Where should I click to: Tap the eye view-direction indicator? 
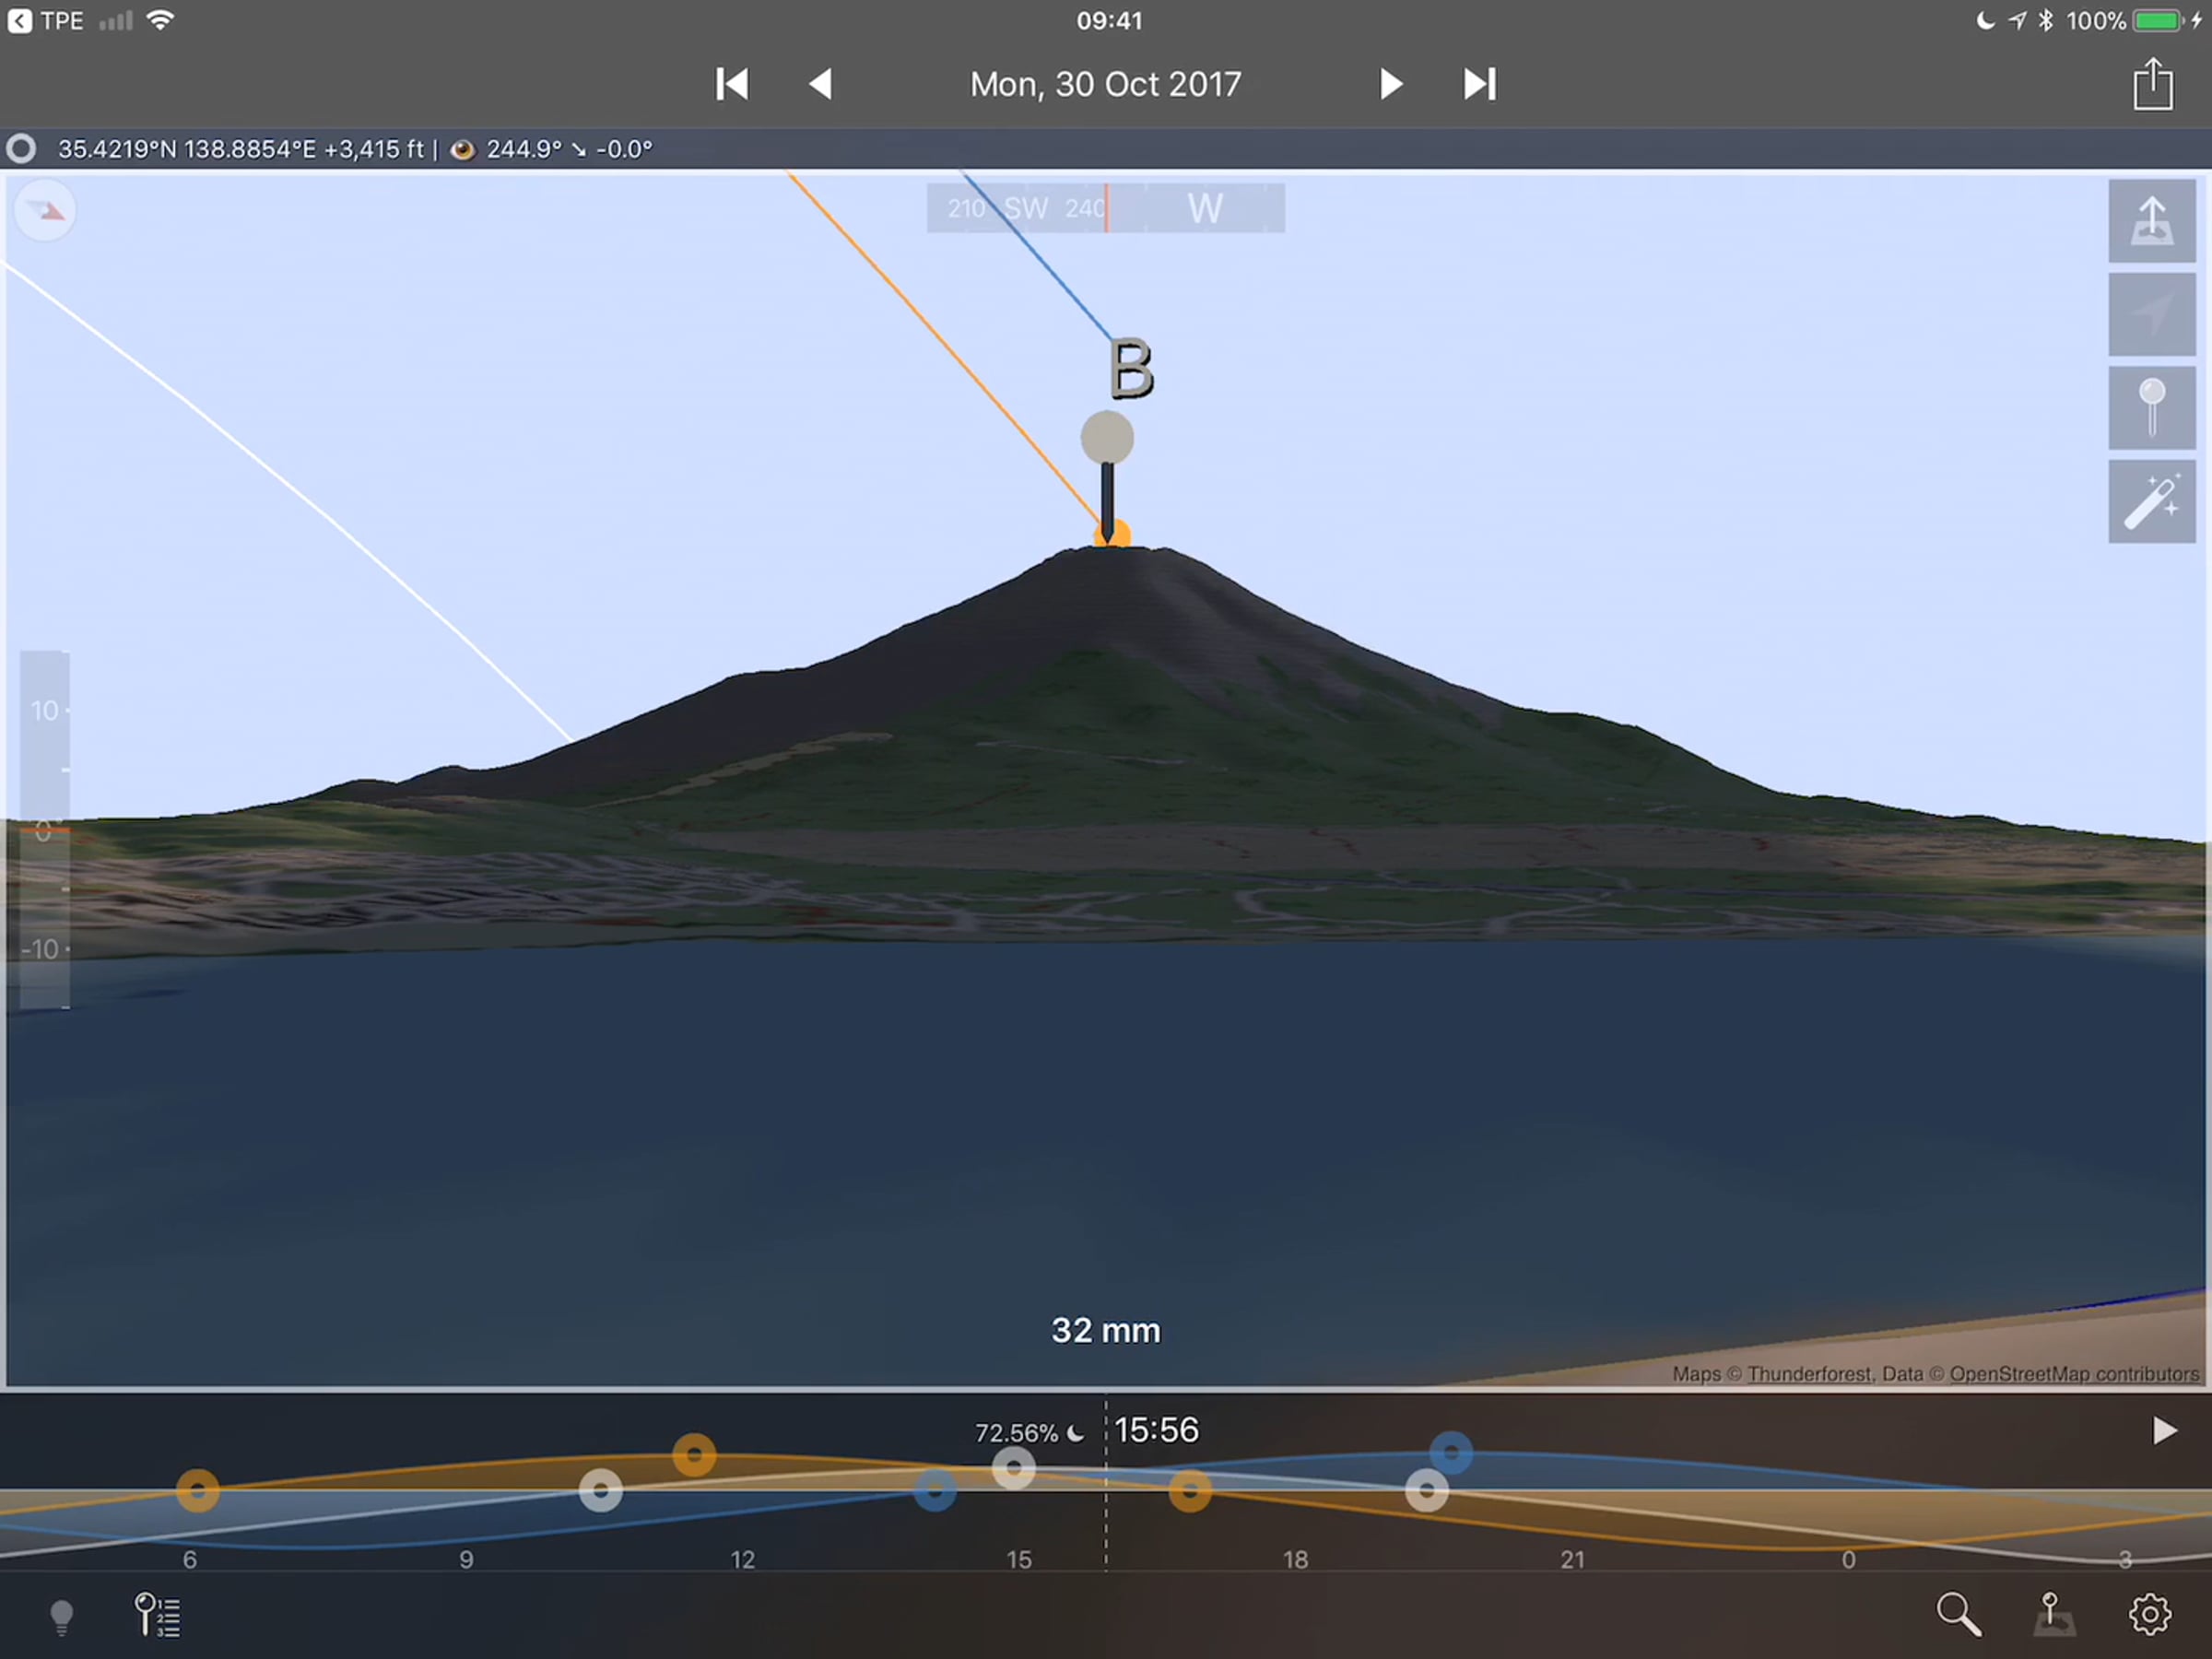click(x=462, y=150)
